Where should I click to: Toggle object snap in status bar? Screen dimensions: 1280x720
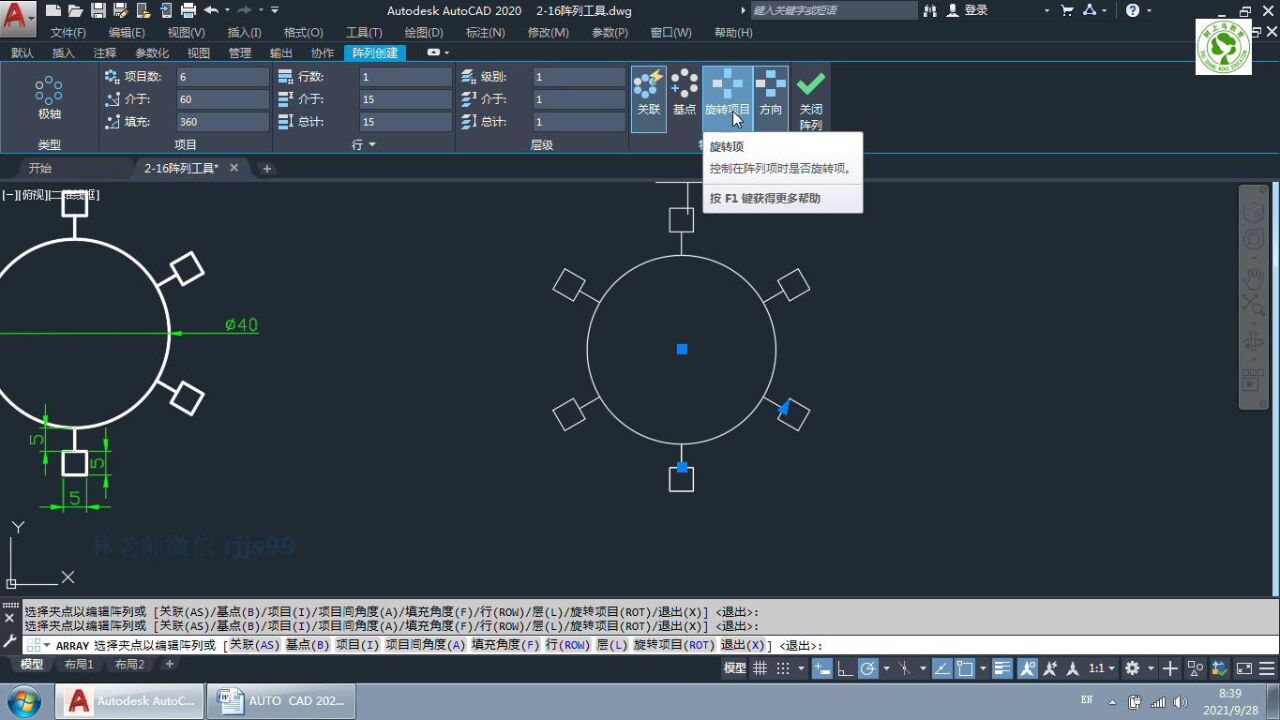tap(965, 668)
